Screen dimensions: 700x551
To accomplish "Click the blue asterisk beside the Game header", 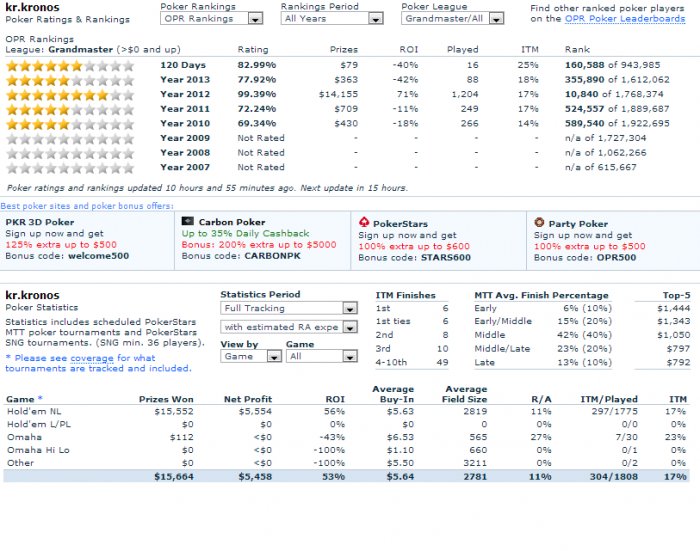I will 40,398.
